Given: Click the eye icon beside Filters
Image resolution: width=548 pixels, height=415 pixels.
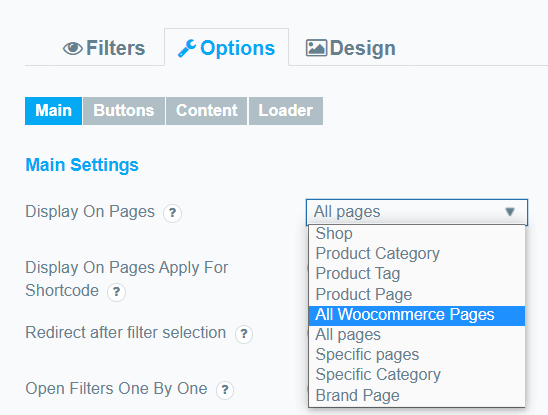Looking at the screenshot, I should coord(73,48).
